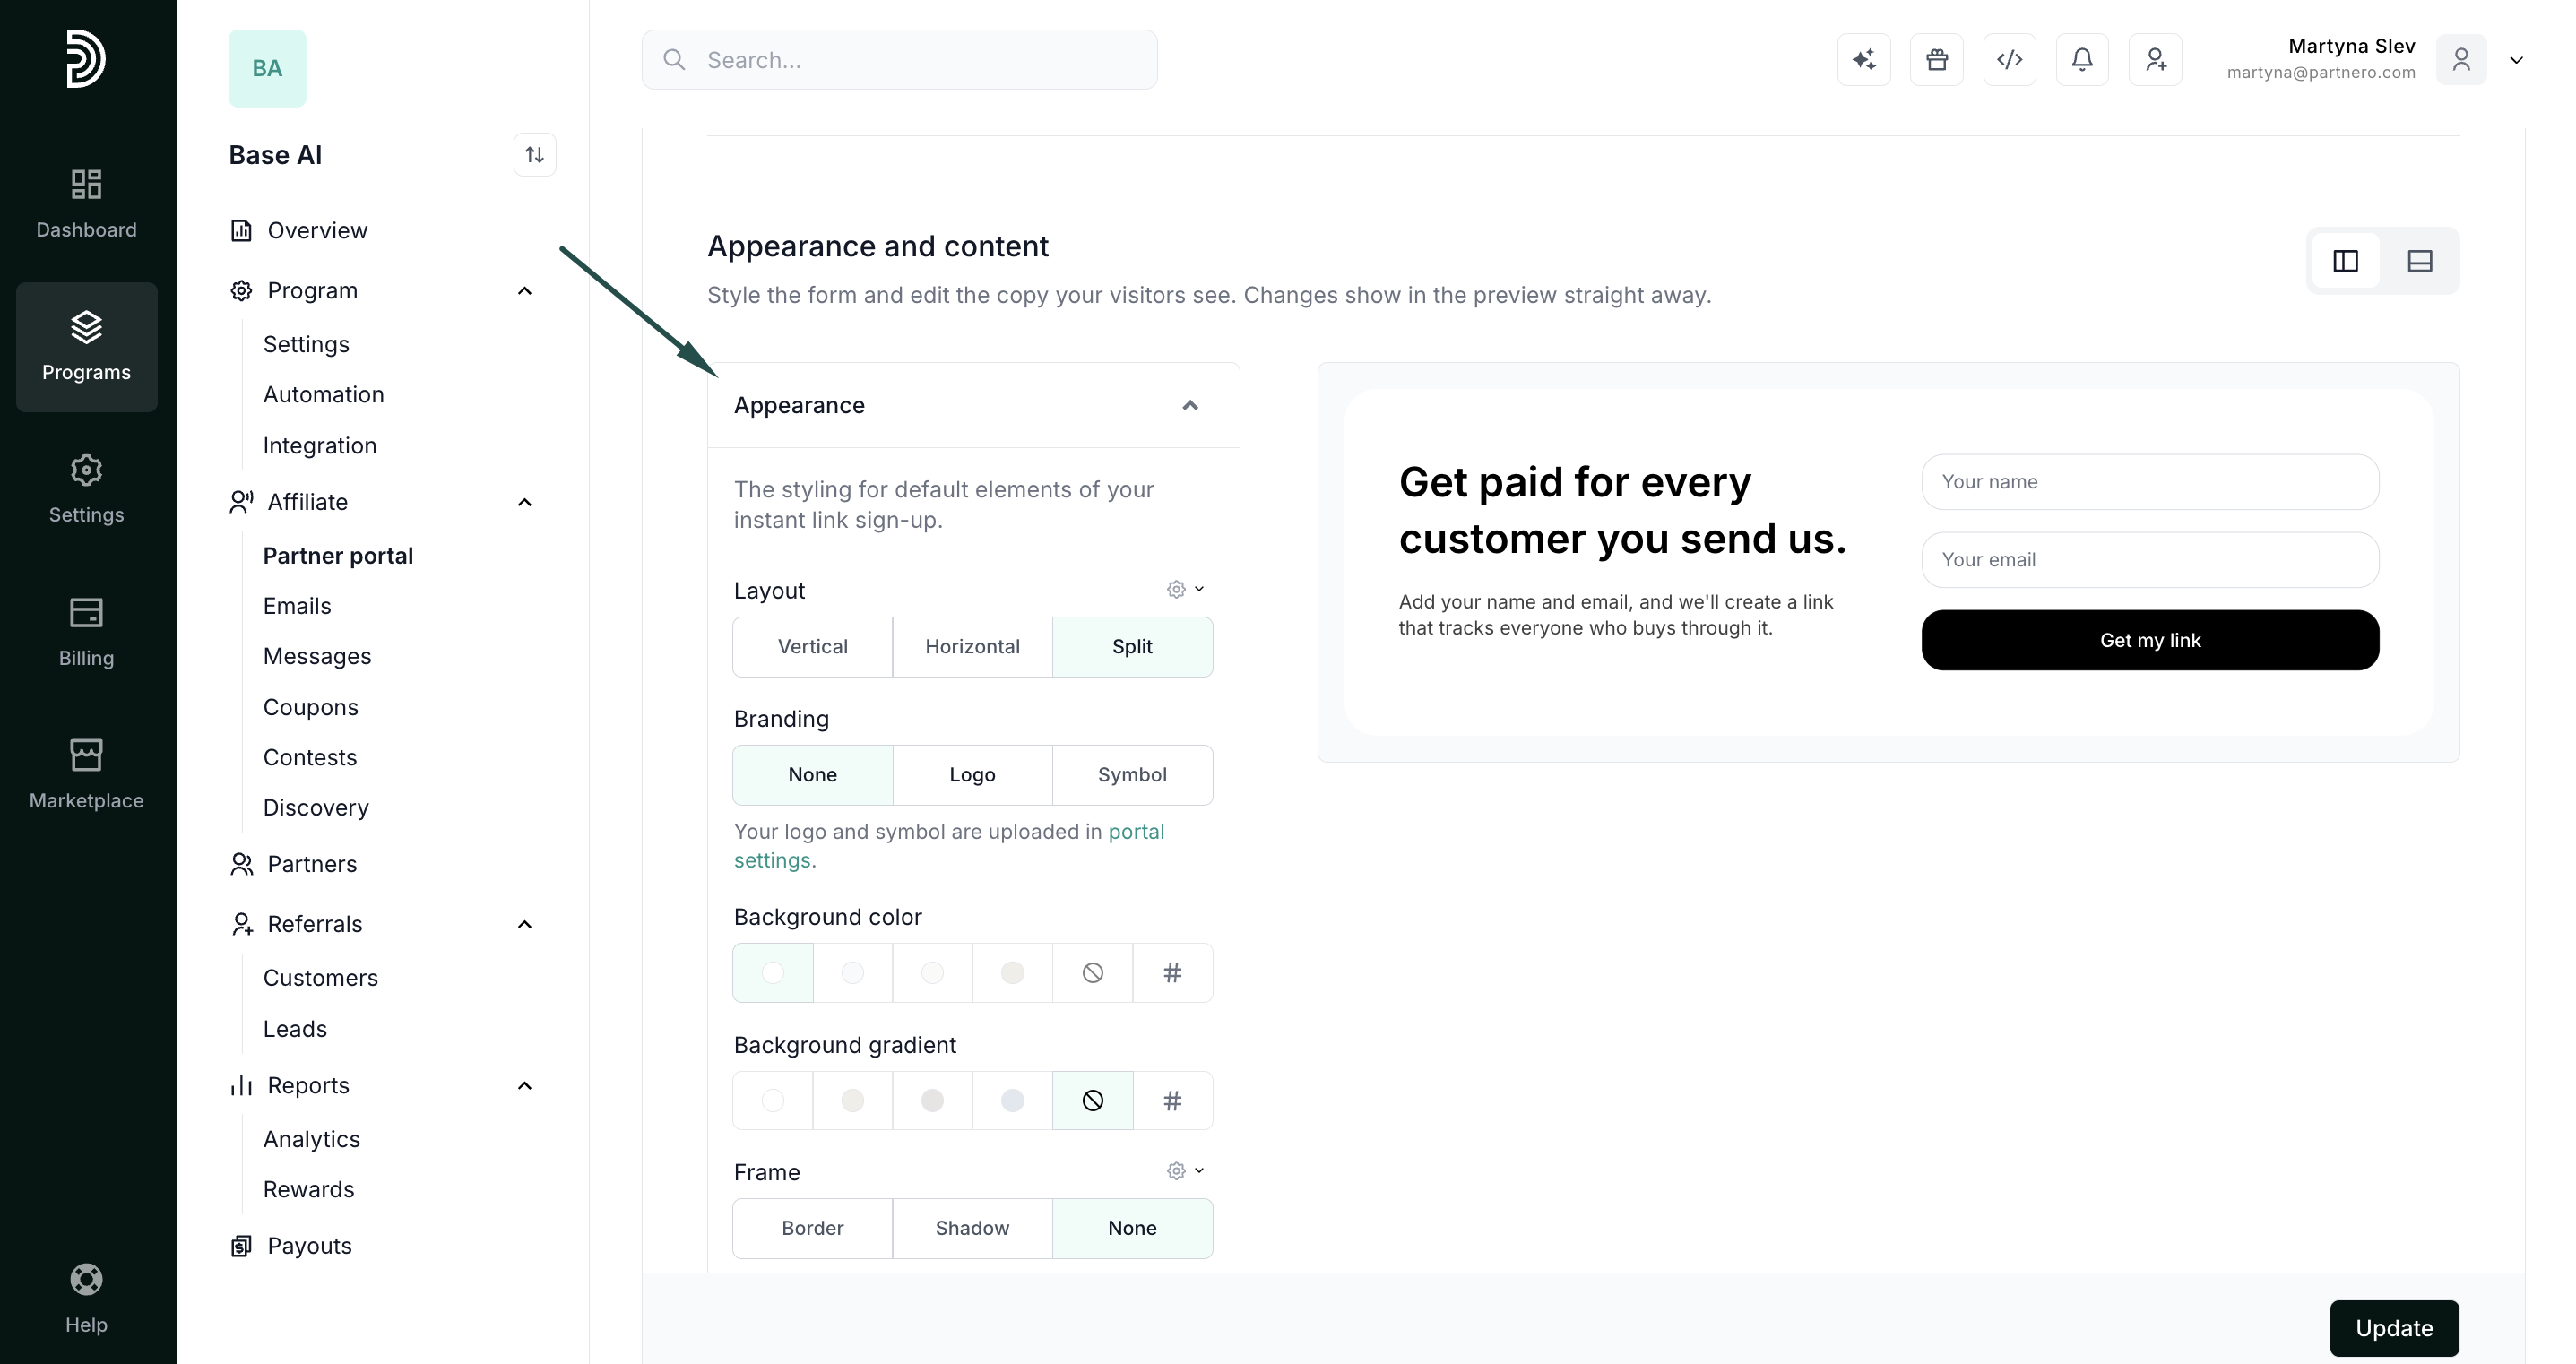2576x1364 pixels.
Task: Choose Symbol branding option
Action: tap(1133, 775)
